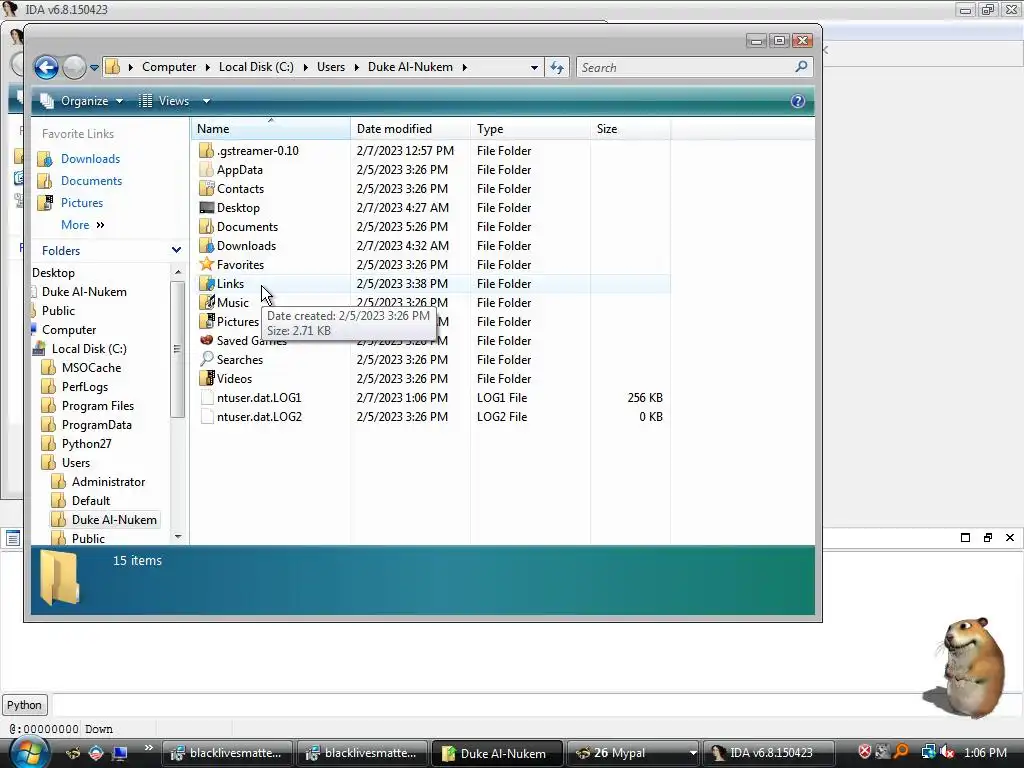
Task: Expand arrow after Local Disk (C:) breadcrumb
Action: click(305, 67)
